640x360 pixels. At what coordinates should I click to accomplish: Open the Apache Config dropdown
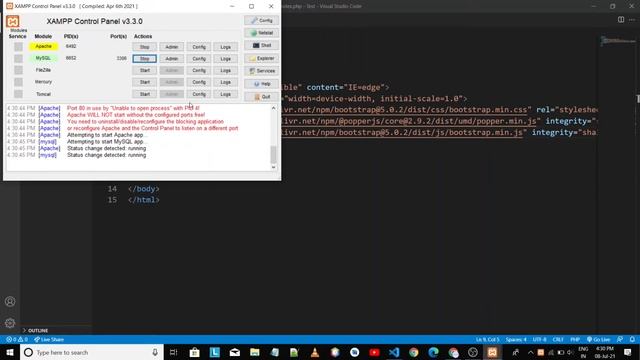(x=199, y=47)
